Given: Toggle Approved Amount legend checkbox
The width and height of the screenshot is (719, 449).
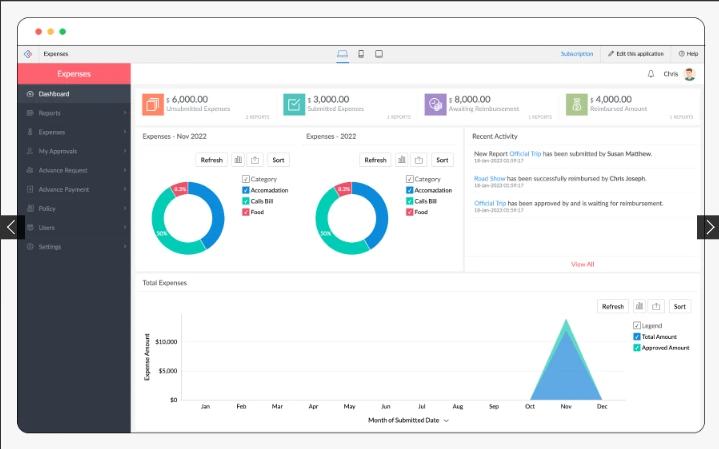Looking at the screenshot, I should 636,348.
